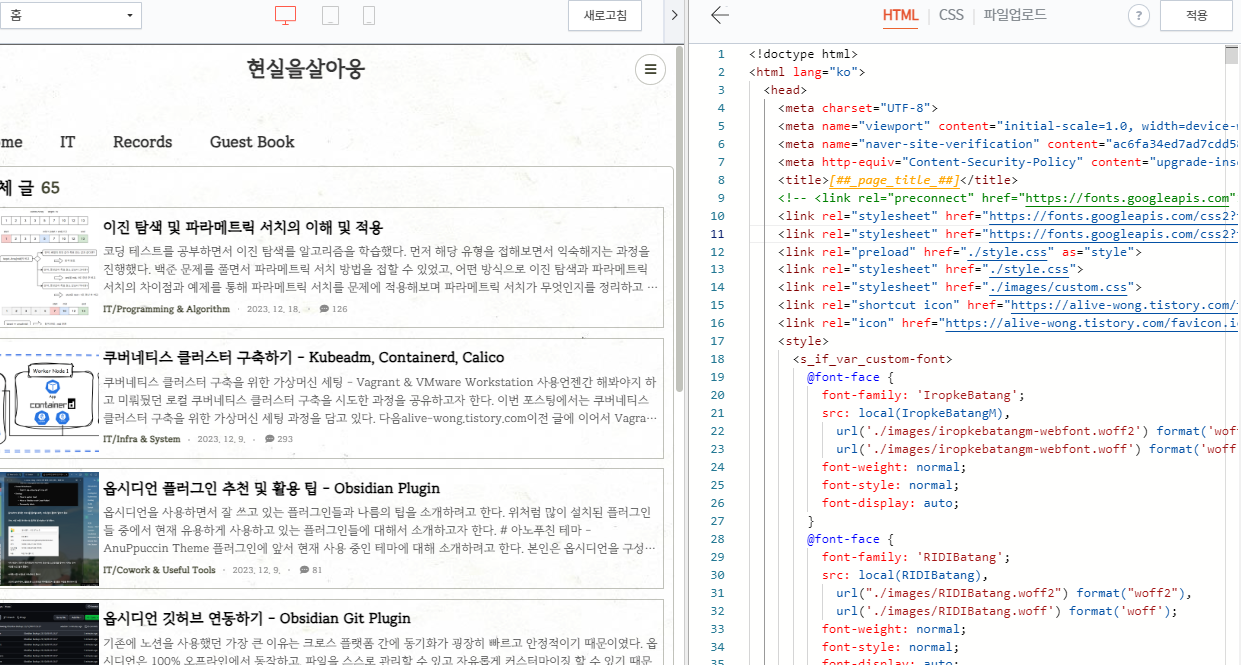This screenshot has width=1241, height=665.
Task: Collapse the preview panel arrow
Action: (673, 15)
